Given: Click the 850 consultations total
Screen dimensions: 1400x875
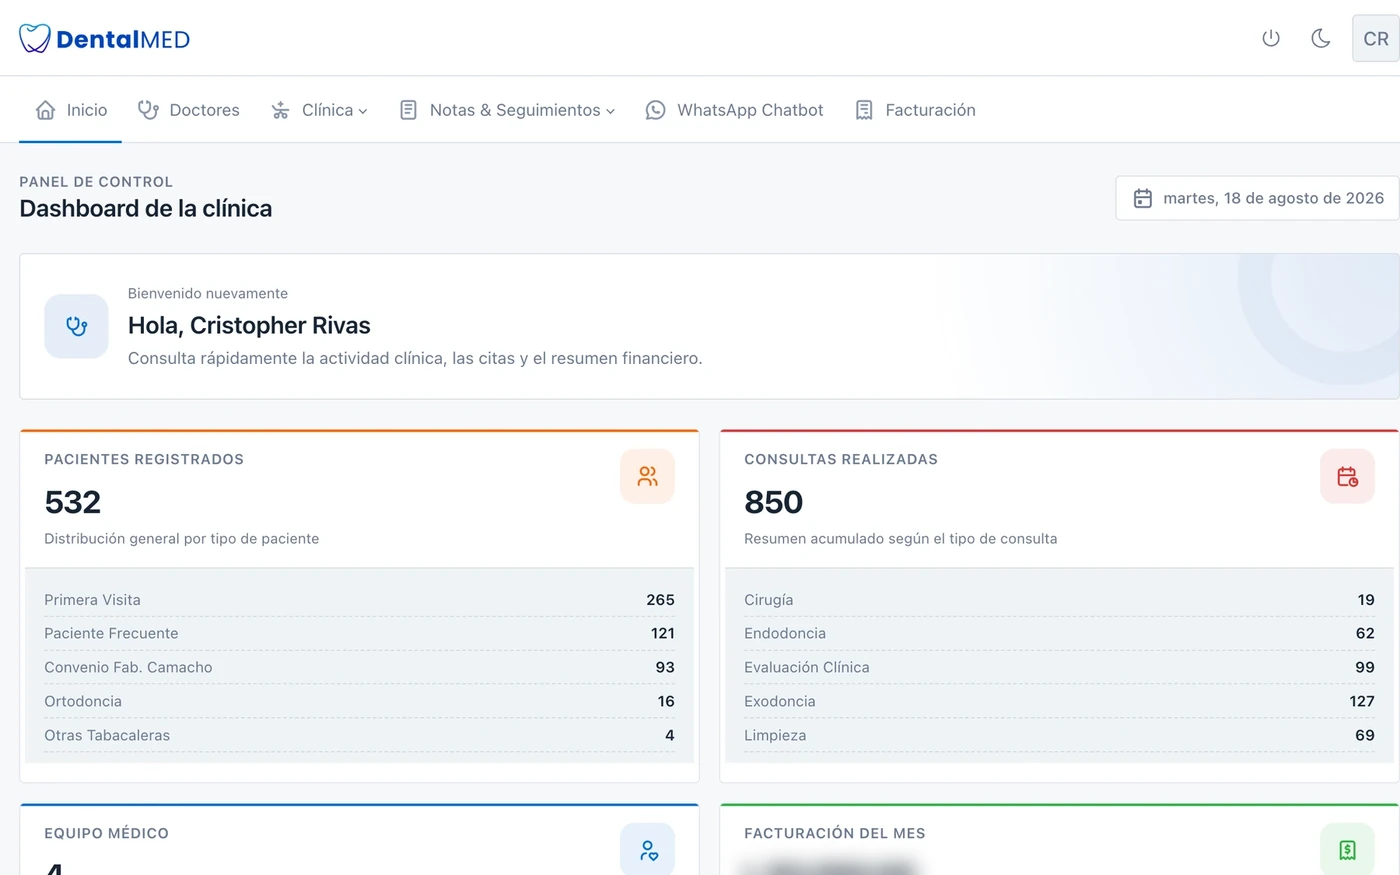Looking at the screenshot, I should pyautogui.click(x=774, y=502).
